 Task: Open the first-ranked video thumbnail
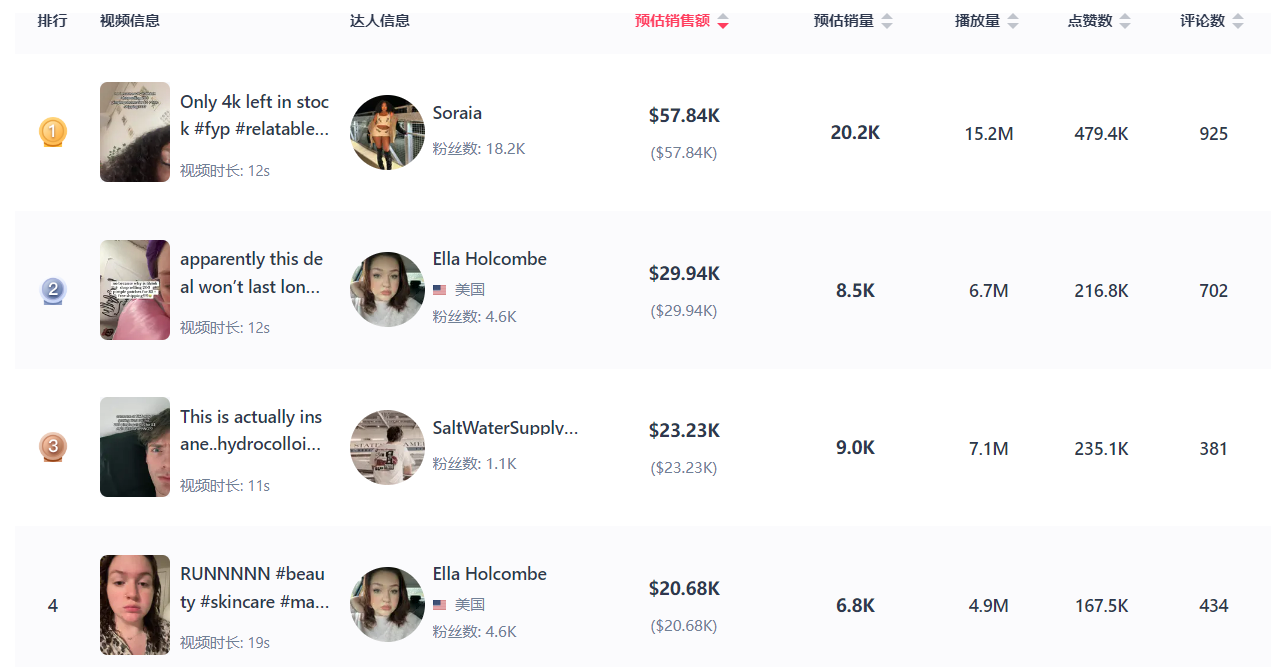[135, 132]
